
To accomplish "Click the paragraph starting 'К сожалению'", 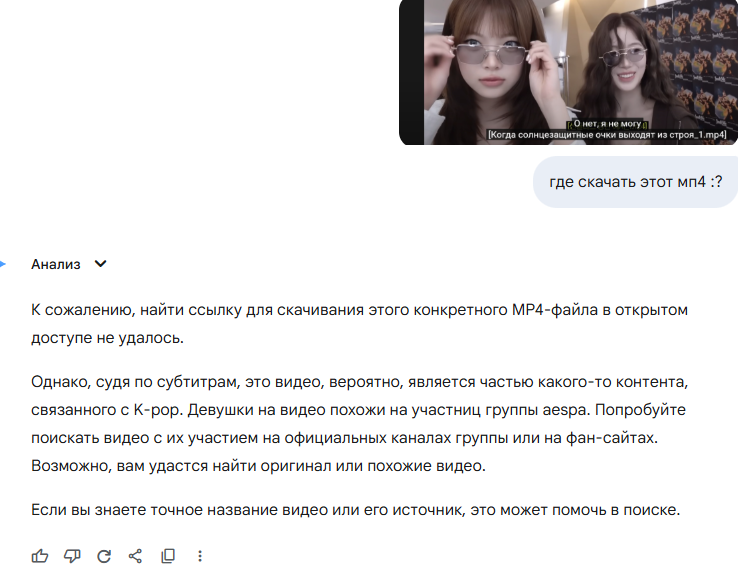I will (x=360, y=324).
